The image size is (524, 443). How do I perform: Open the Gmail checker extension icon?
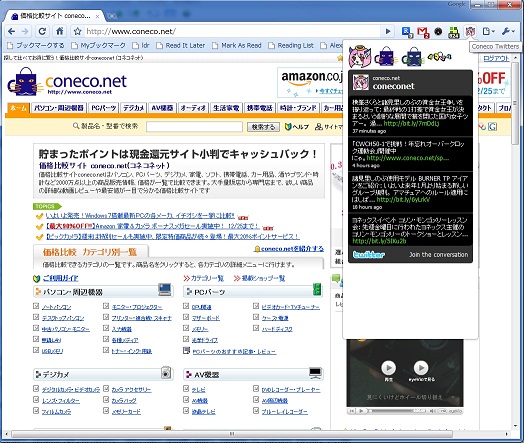pyautogui.click(x=423, y=32)
